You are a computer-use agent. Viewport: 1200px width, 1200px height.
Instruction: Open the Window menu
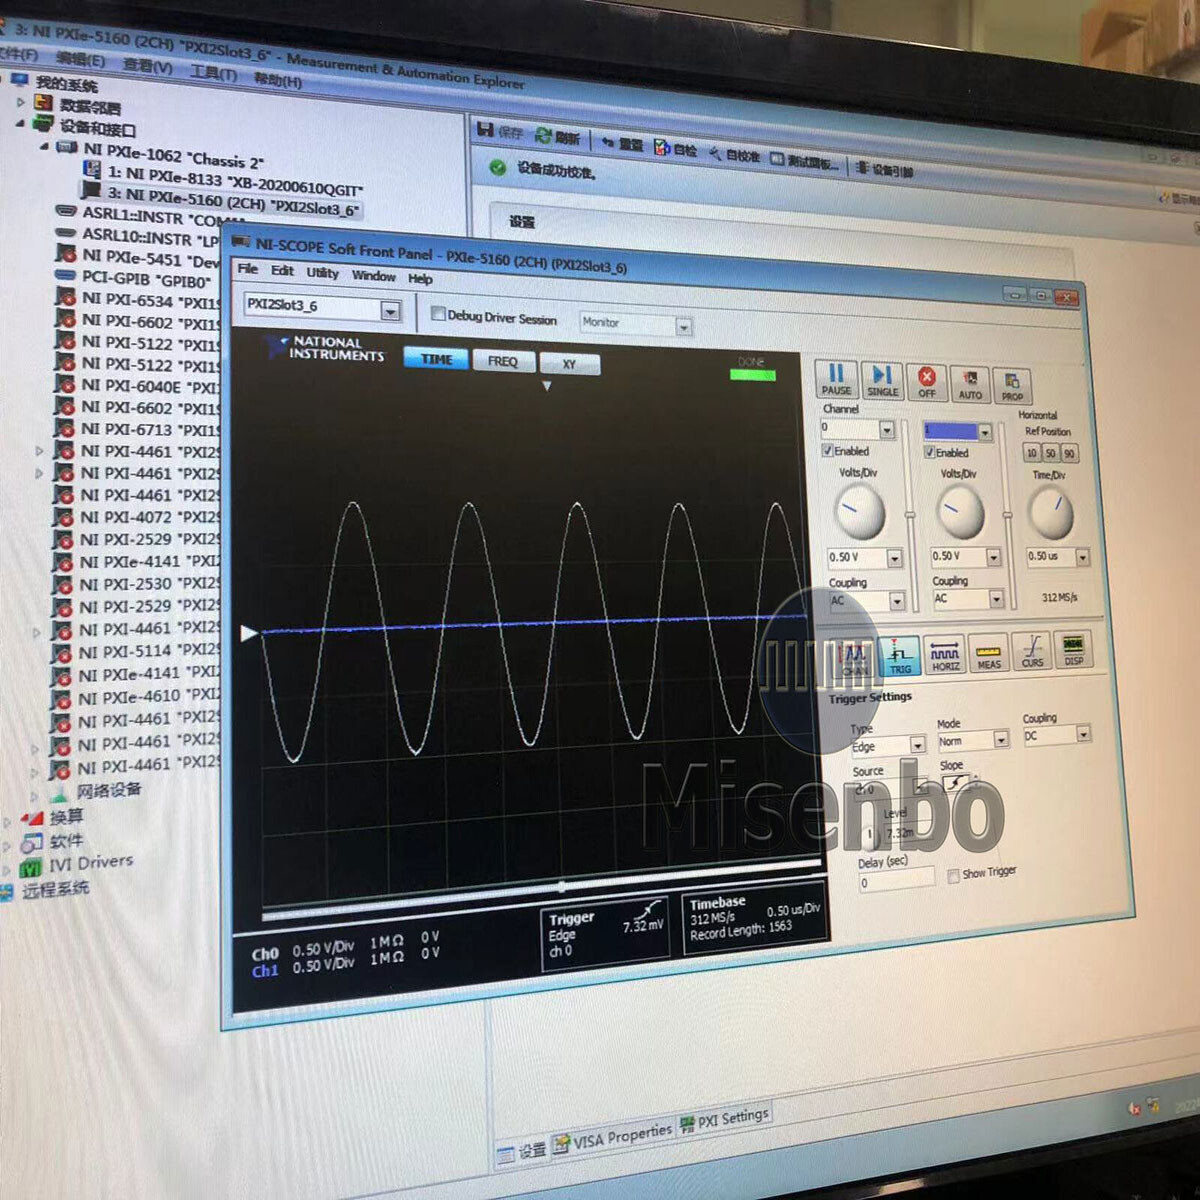(x=373, y=275)
